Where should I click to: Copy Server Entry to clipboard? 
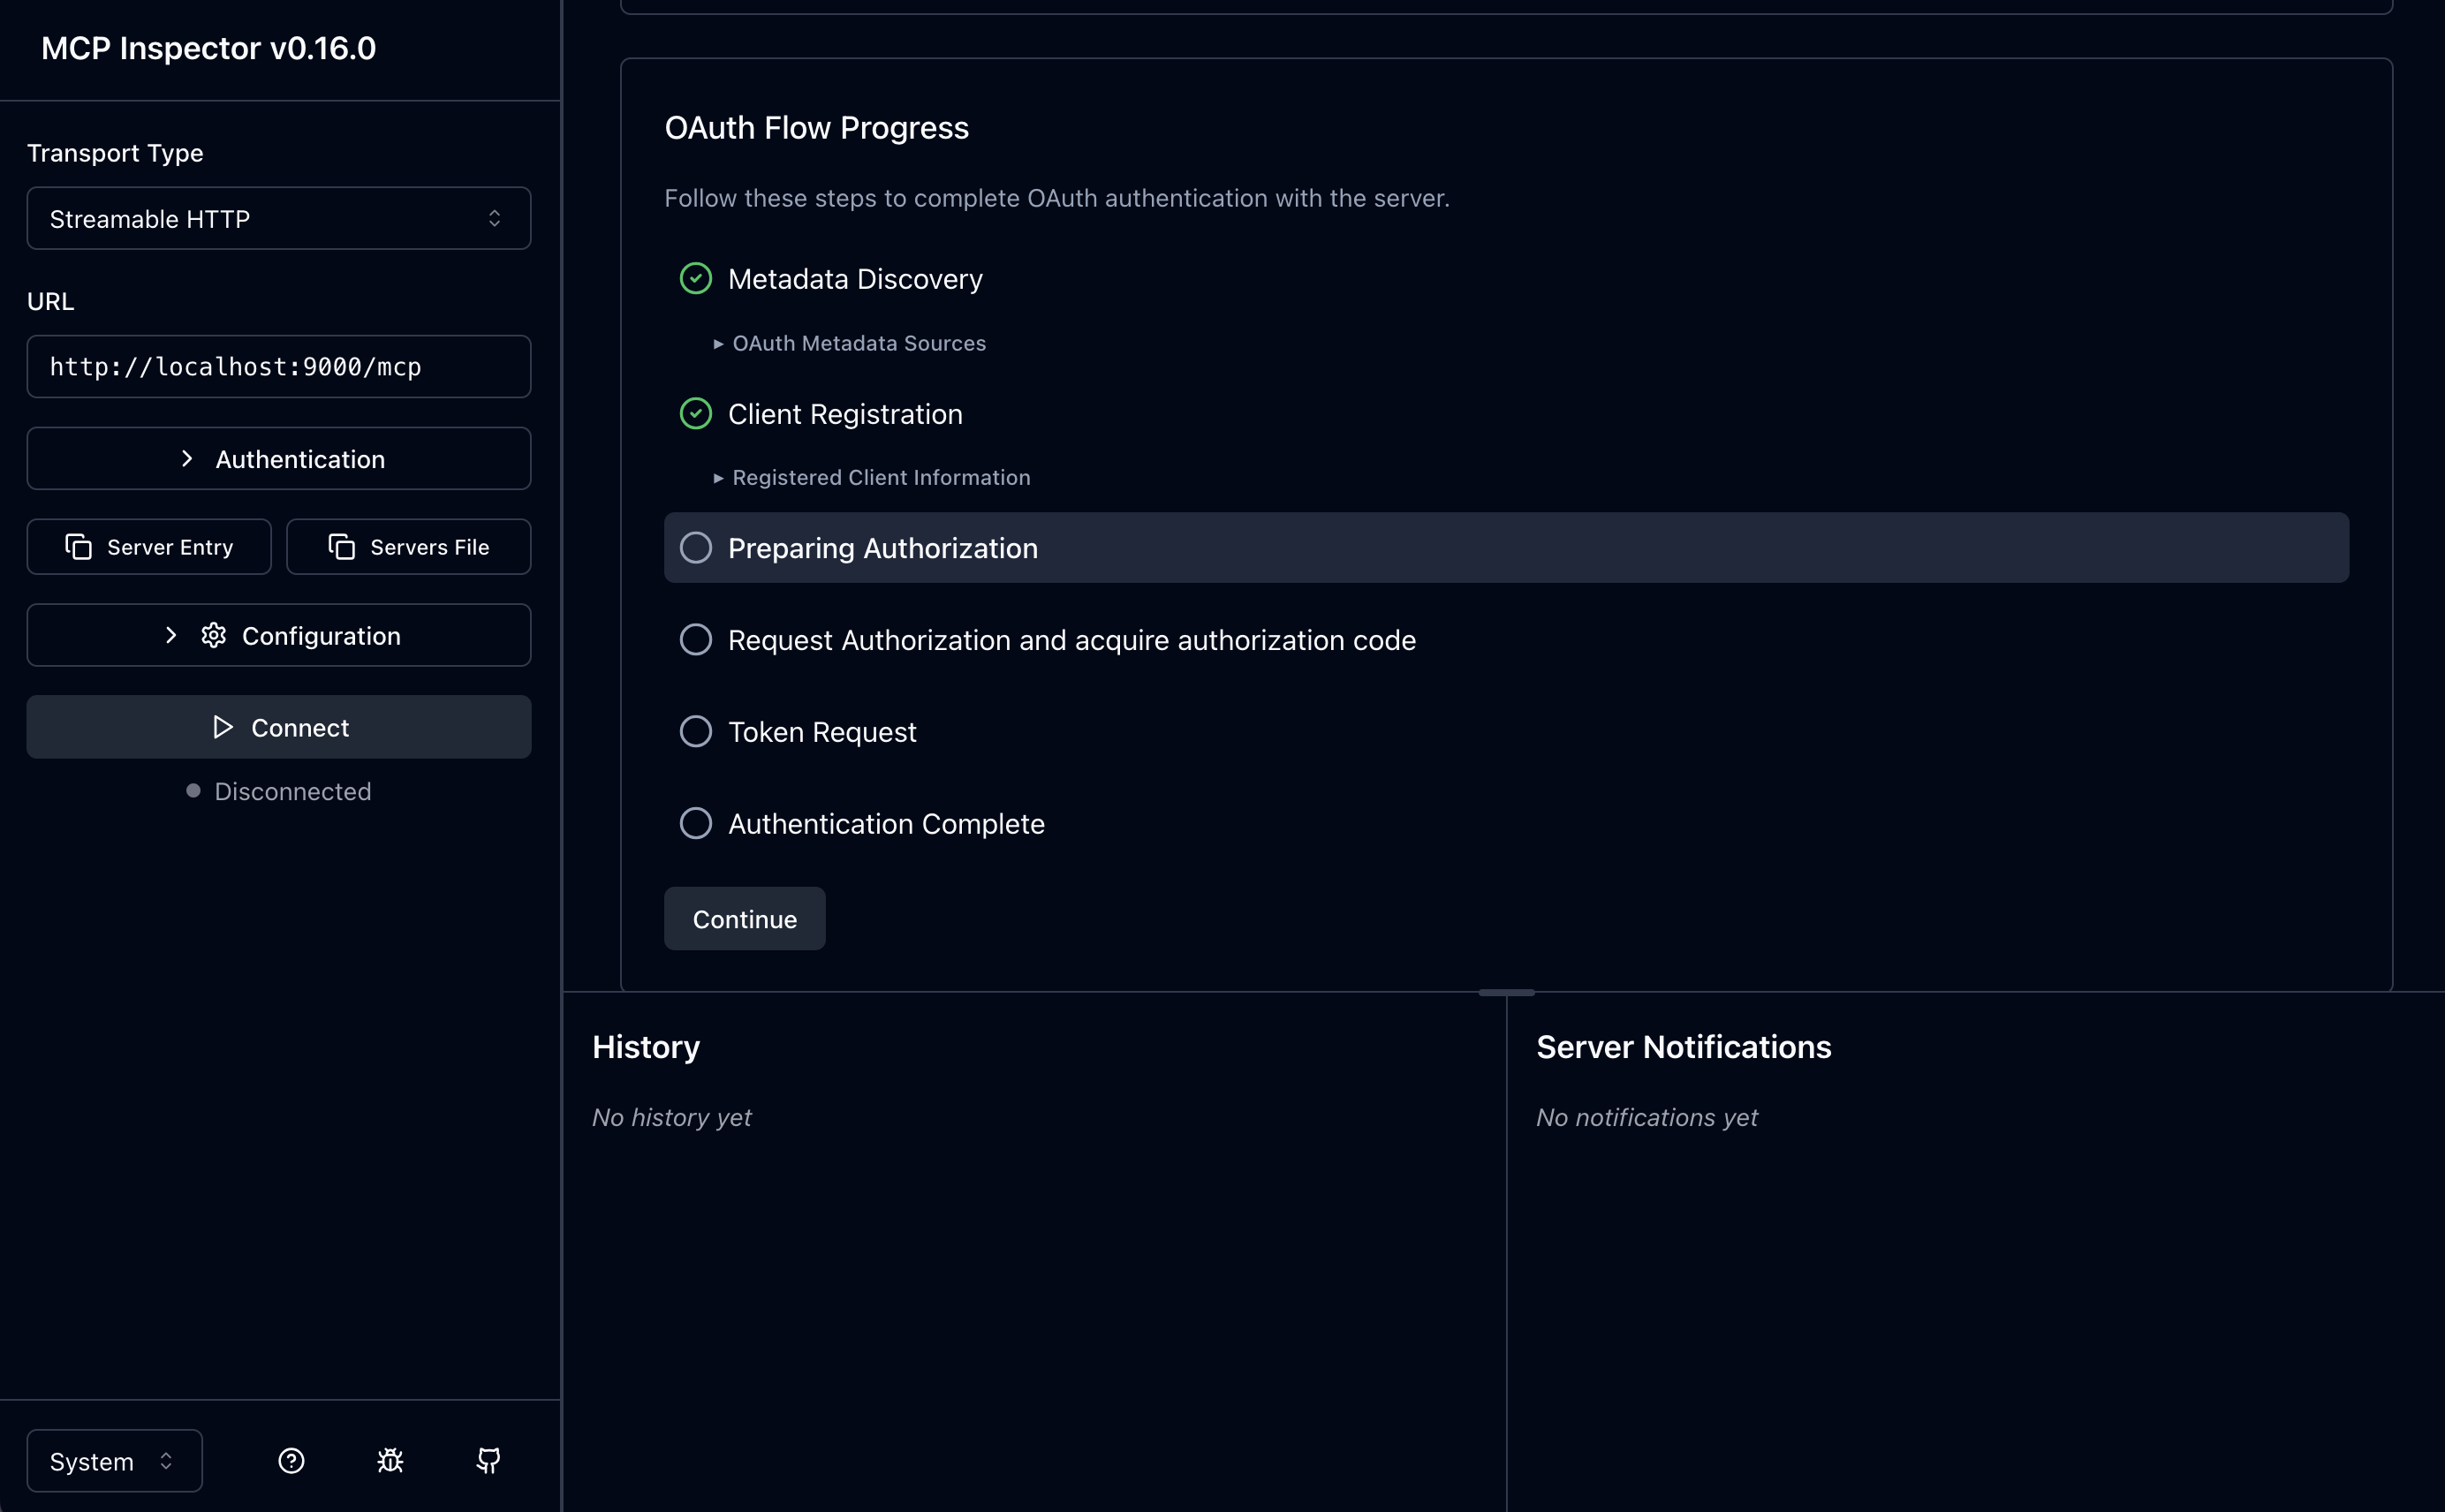[149, 547]
